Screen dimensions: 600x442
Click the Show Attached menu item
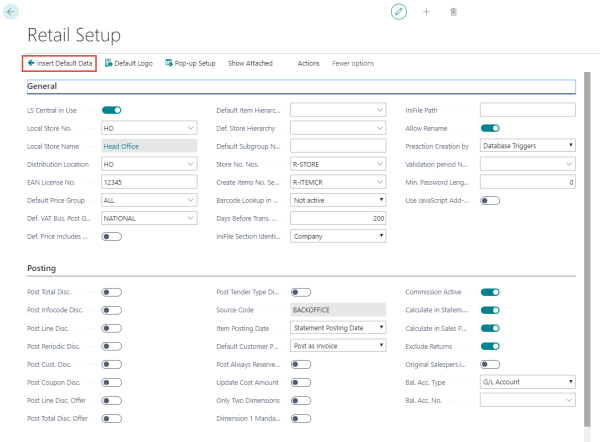(250, 63)
